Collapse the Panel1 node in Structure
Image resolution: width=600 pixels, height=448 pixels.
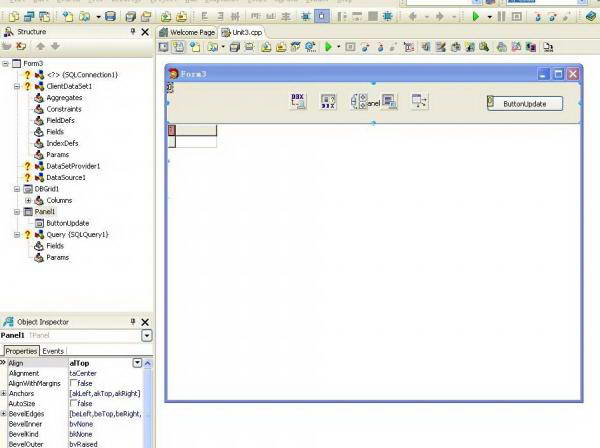click(17, 212)
